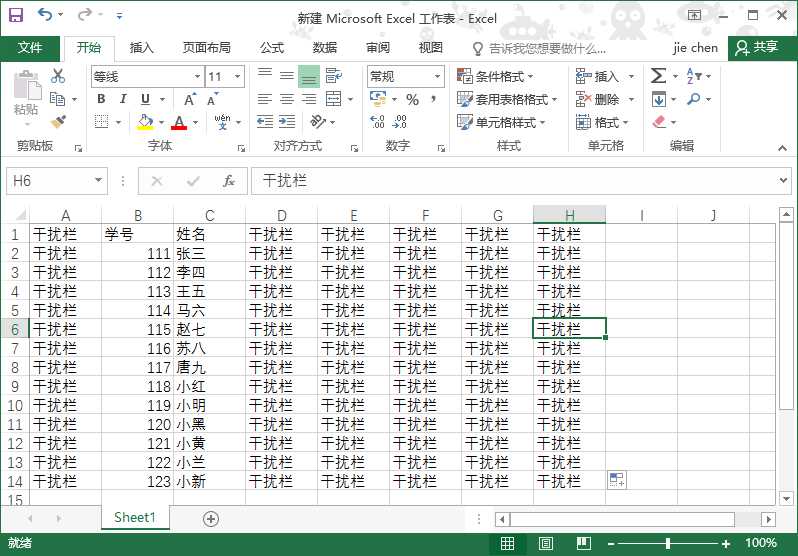Toggle Bold formatting
Screen dimensions: 798x556
pos(101,99)
